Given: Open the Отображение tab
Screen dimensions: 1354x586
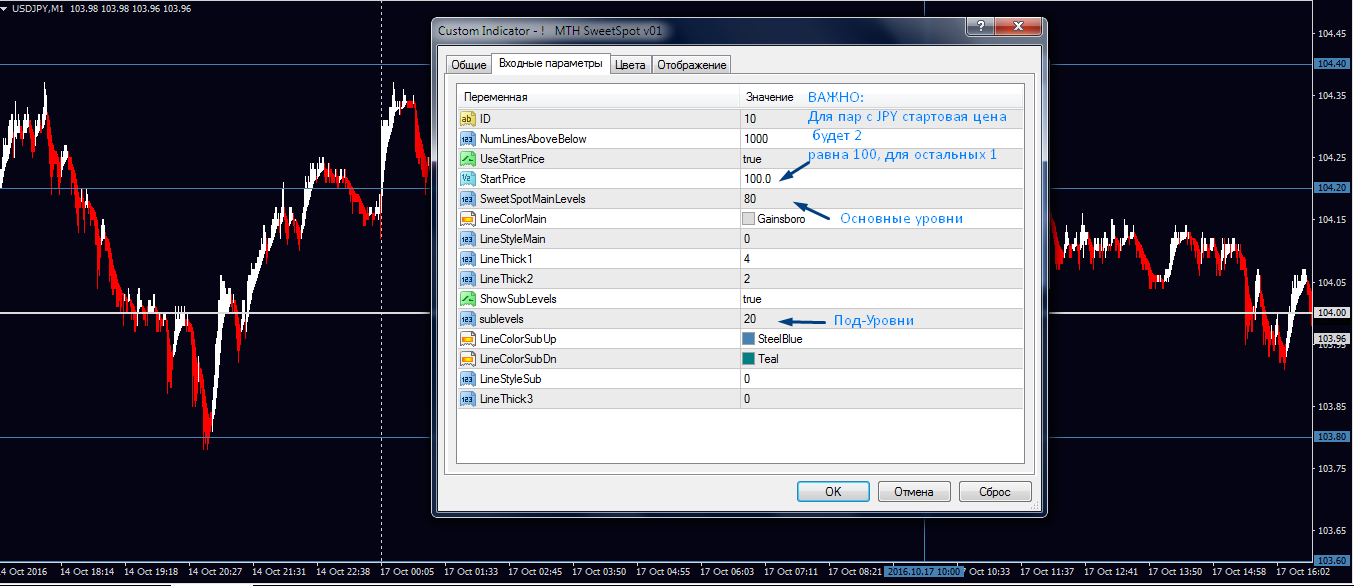Looking at the screenshot, I should (691, 65).
